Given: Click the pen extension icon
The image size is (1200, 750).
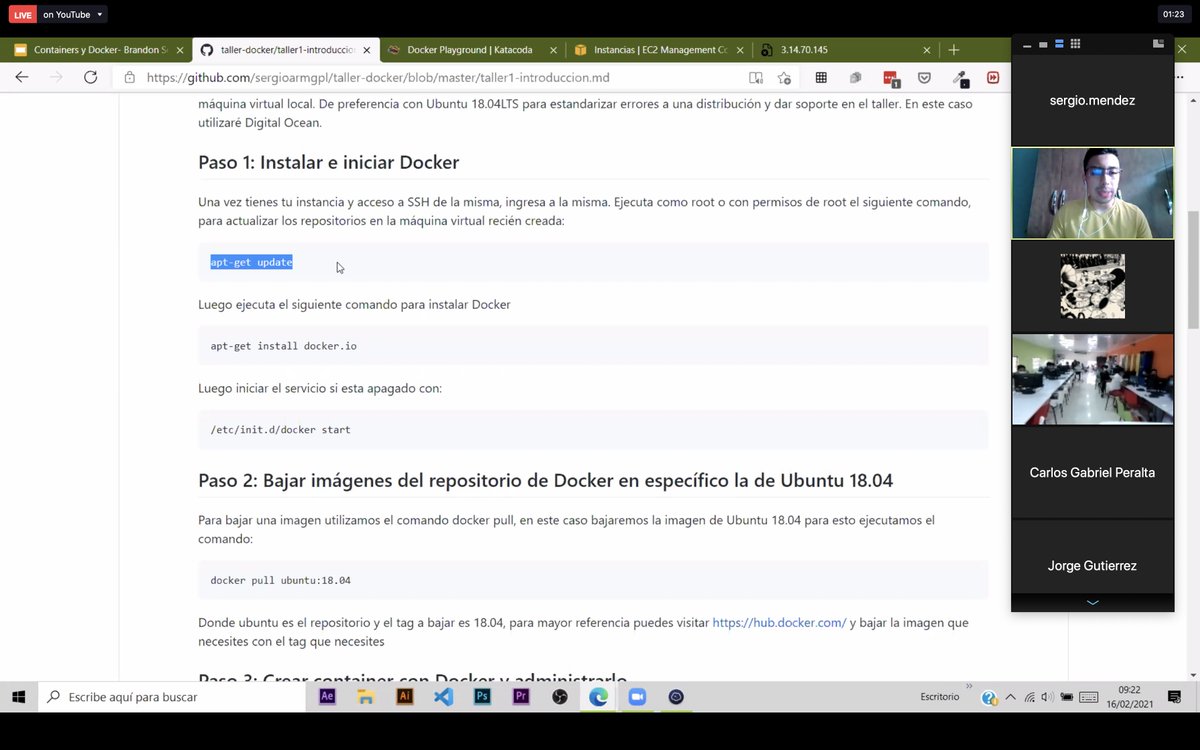Looking at the screenshot, I should (959, 78).
